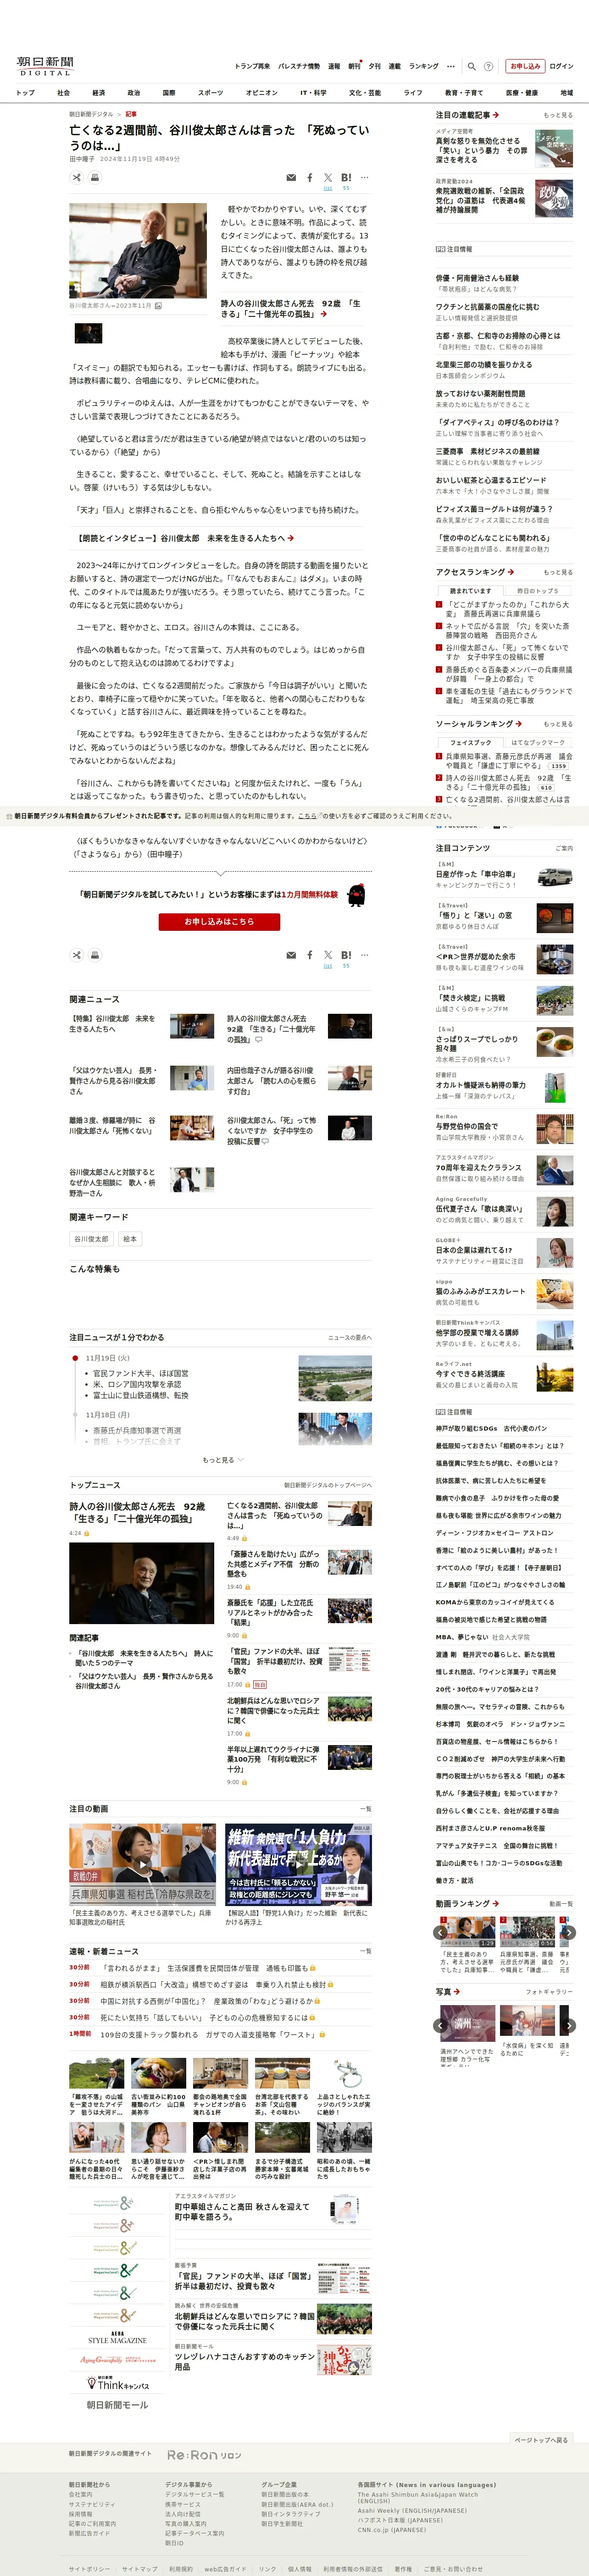This screenshot has width=589, height=2576.
Task: Select 昨日のトップ5 ranking tab
Action: (x=538, y=590)
